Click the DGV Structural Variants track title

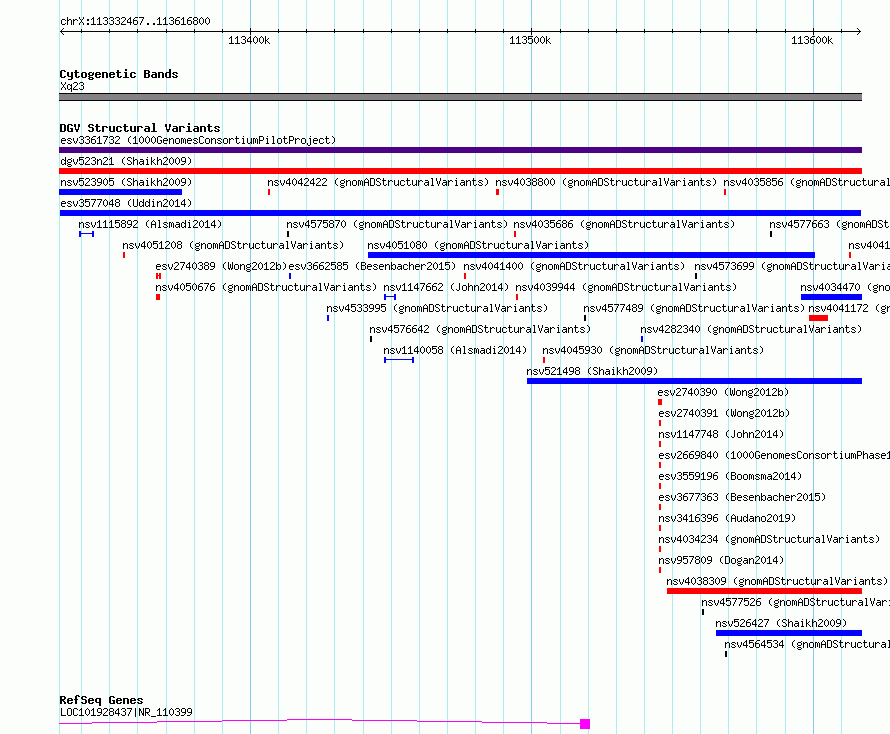tap(140, 128)
